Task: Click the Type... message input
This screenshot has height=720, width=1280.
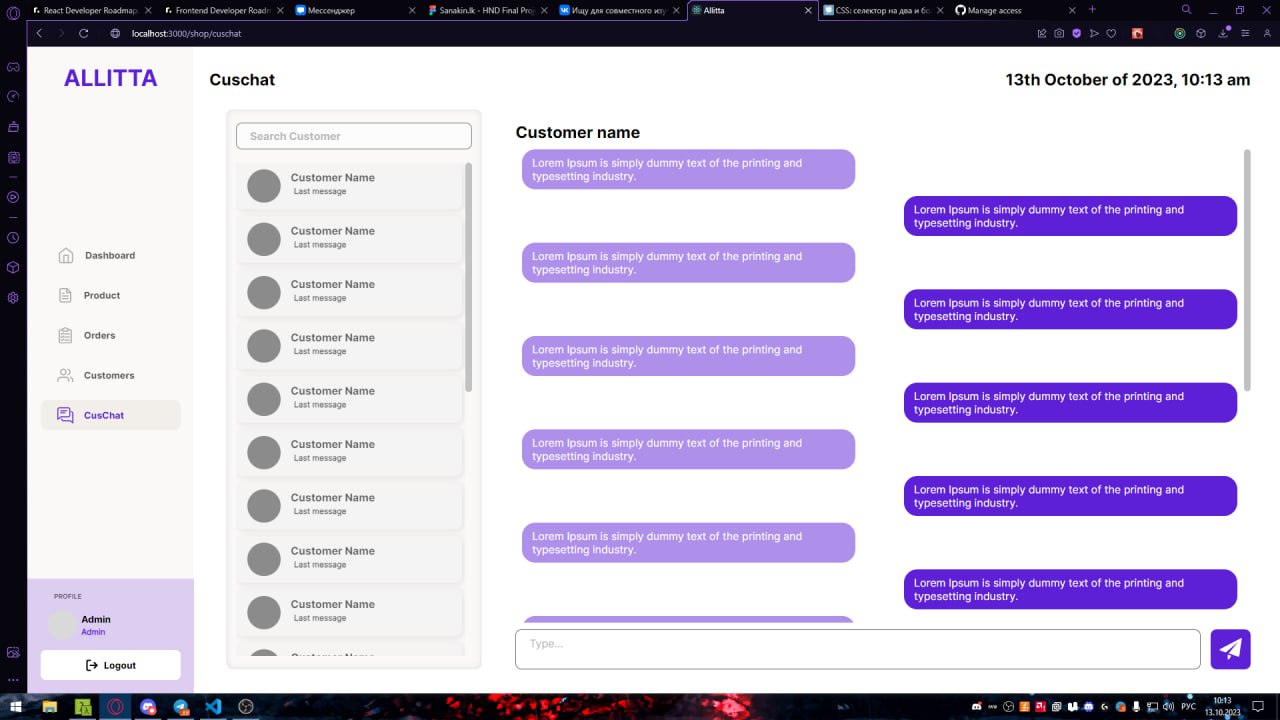Action: click(857, 649)
